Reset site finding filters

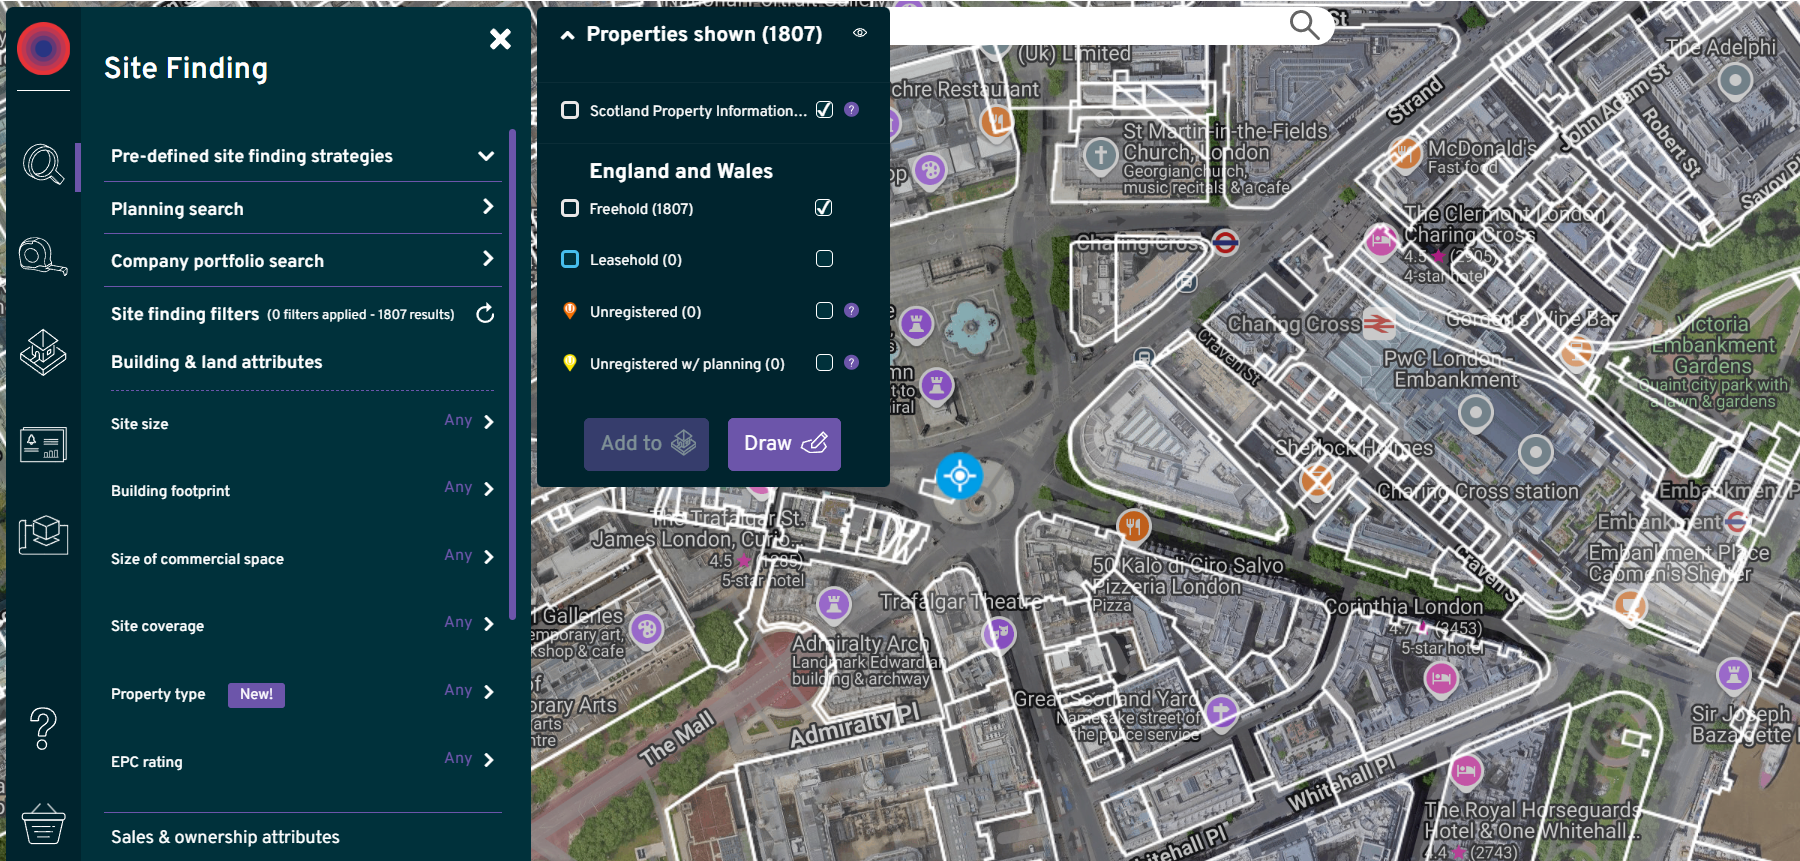click(485, 314)
